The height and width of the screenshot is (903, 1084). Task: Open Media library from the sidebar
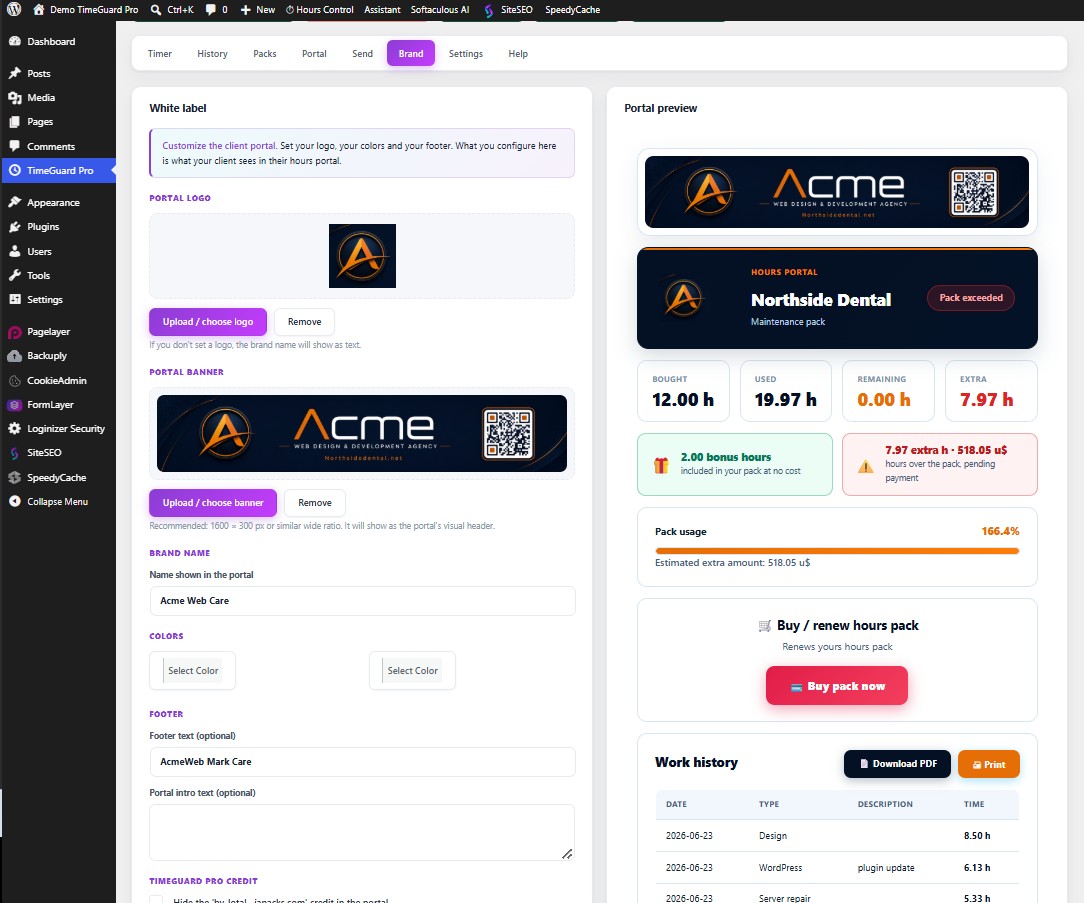pos(41,97)
